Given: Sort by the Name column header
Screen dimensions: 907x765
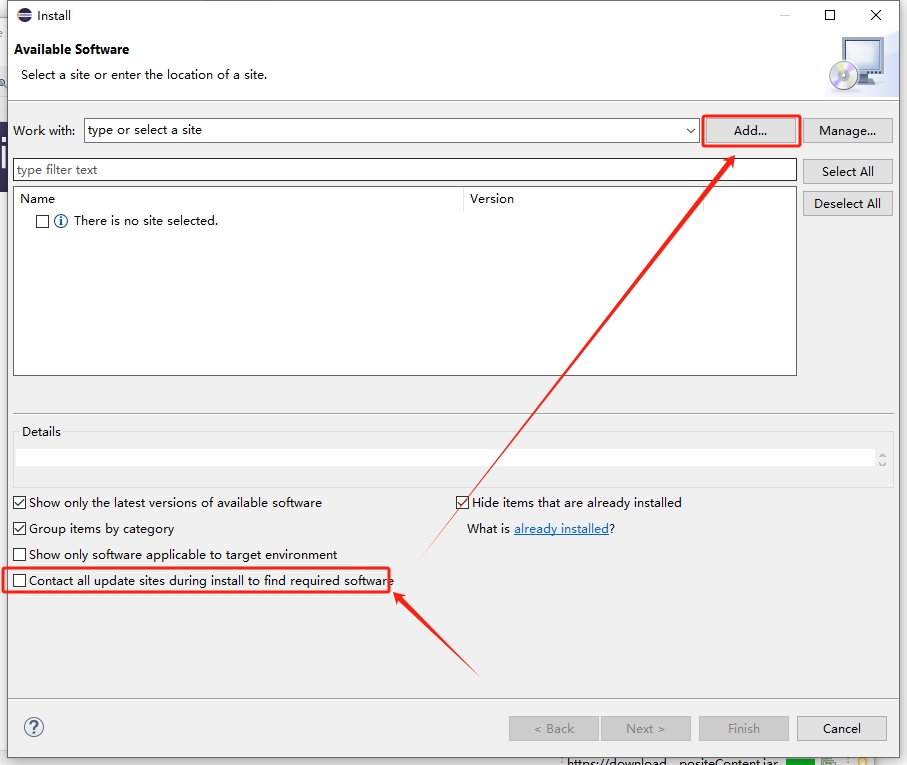Looking at the screenshot, I should [238, 199].
